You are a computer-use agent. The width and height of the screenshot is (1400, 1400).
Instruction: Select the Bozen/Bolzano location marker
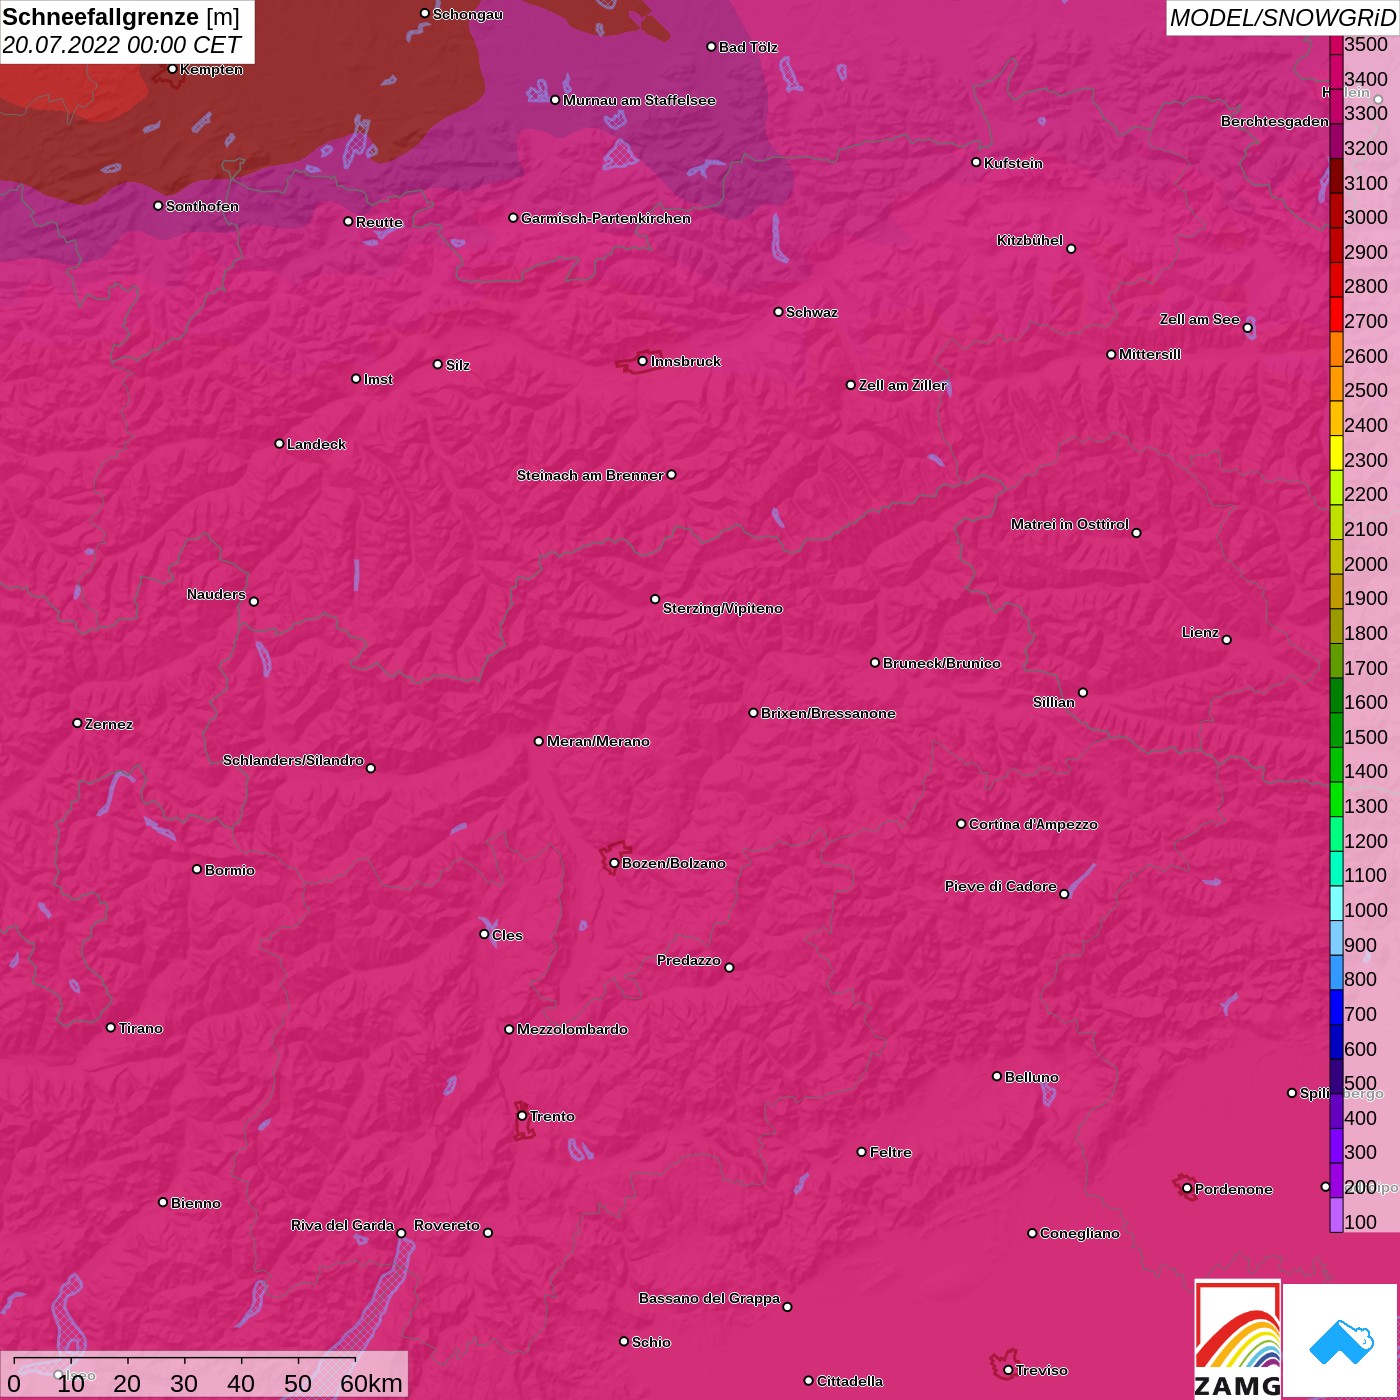(614, 863)
